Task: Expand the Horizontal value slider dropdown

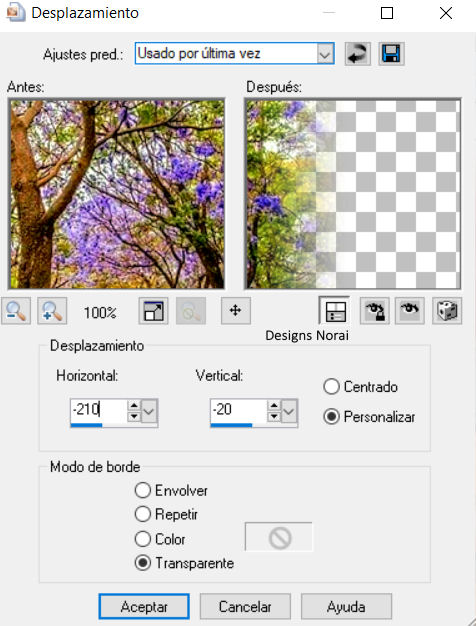Action: tap(149, 411)
